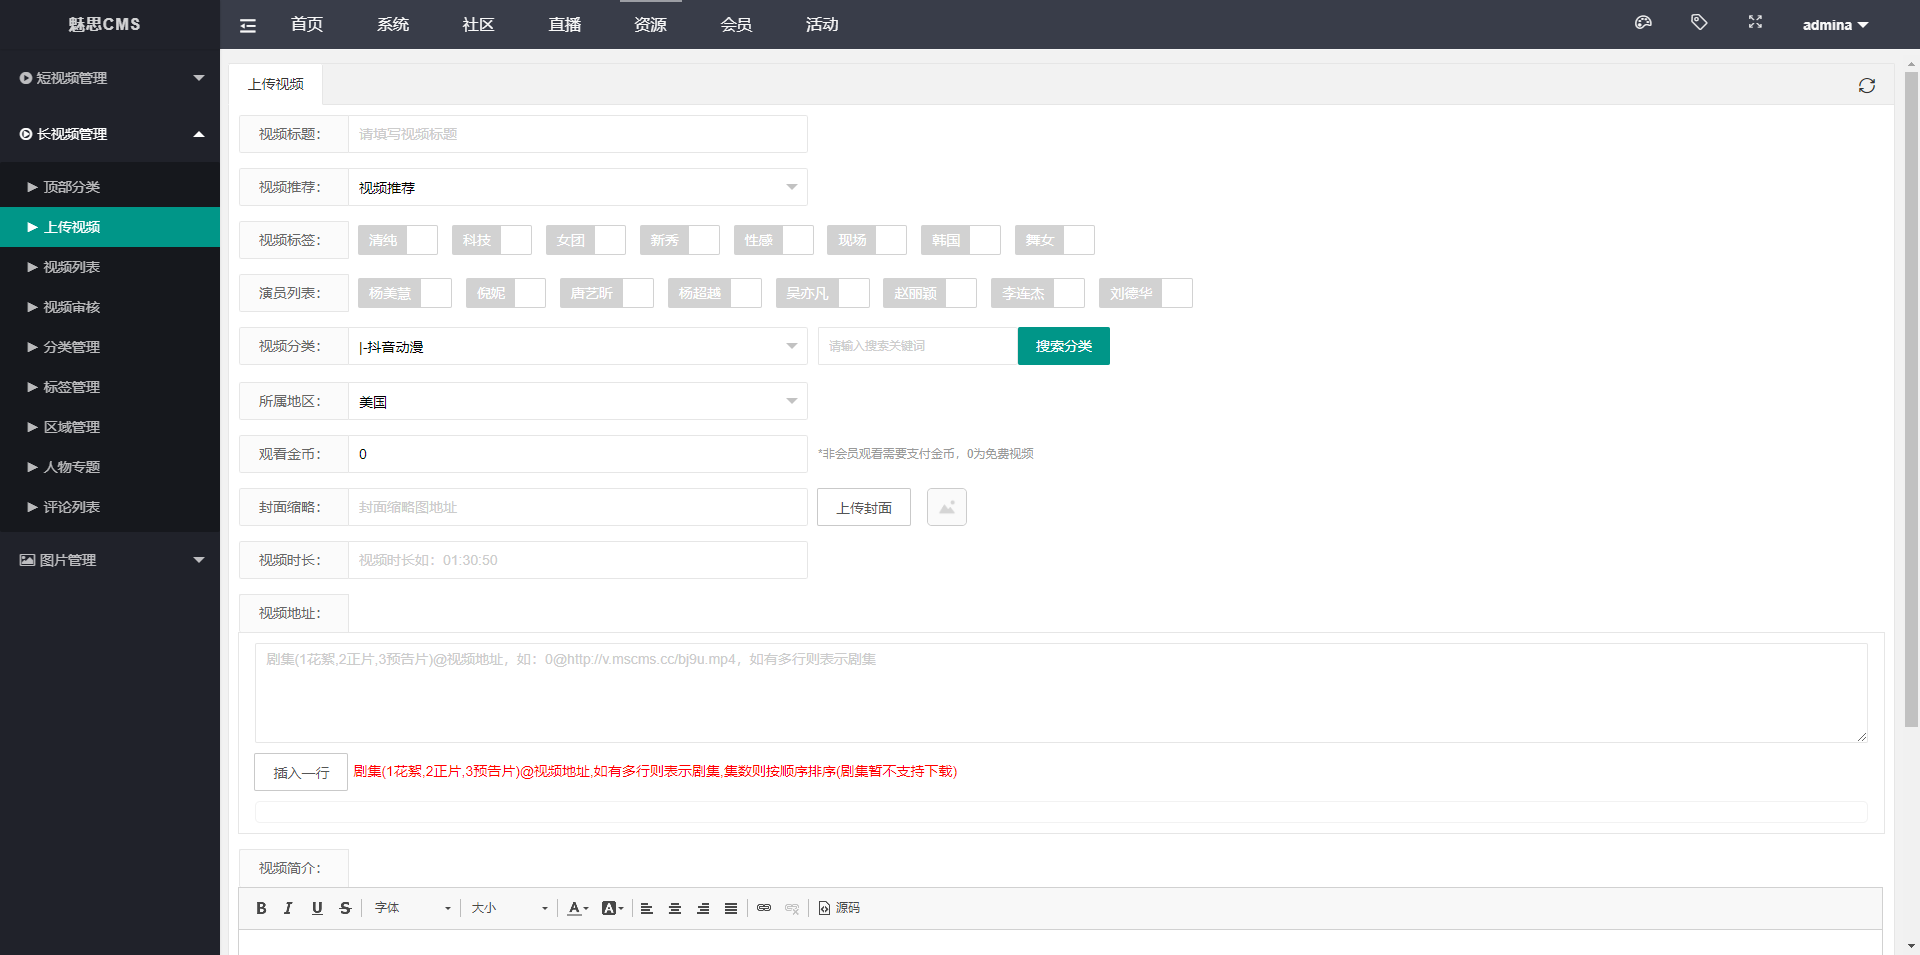Open 视频审核 in the sidebar
The height and width of the screenshot is (955, 1920).
tap(110, 307)
